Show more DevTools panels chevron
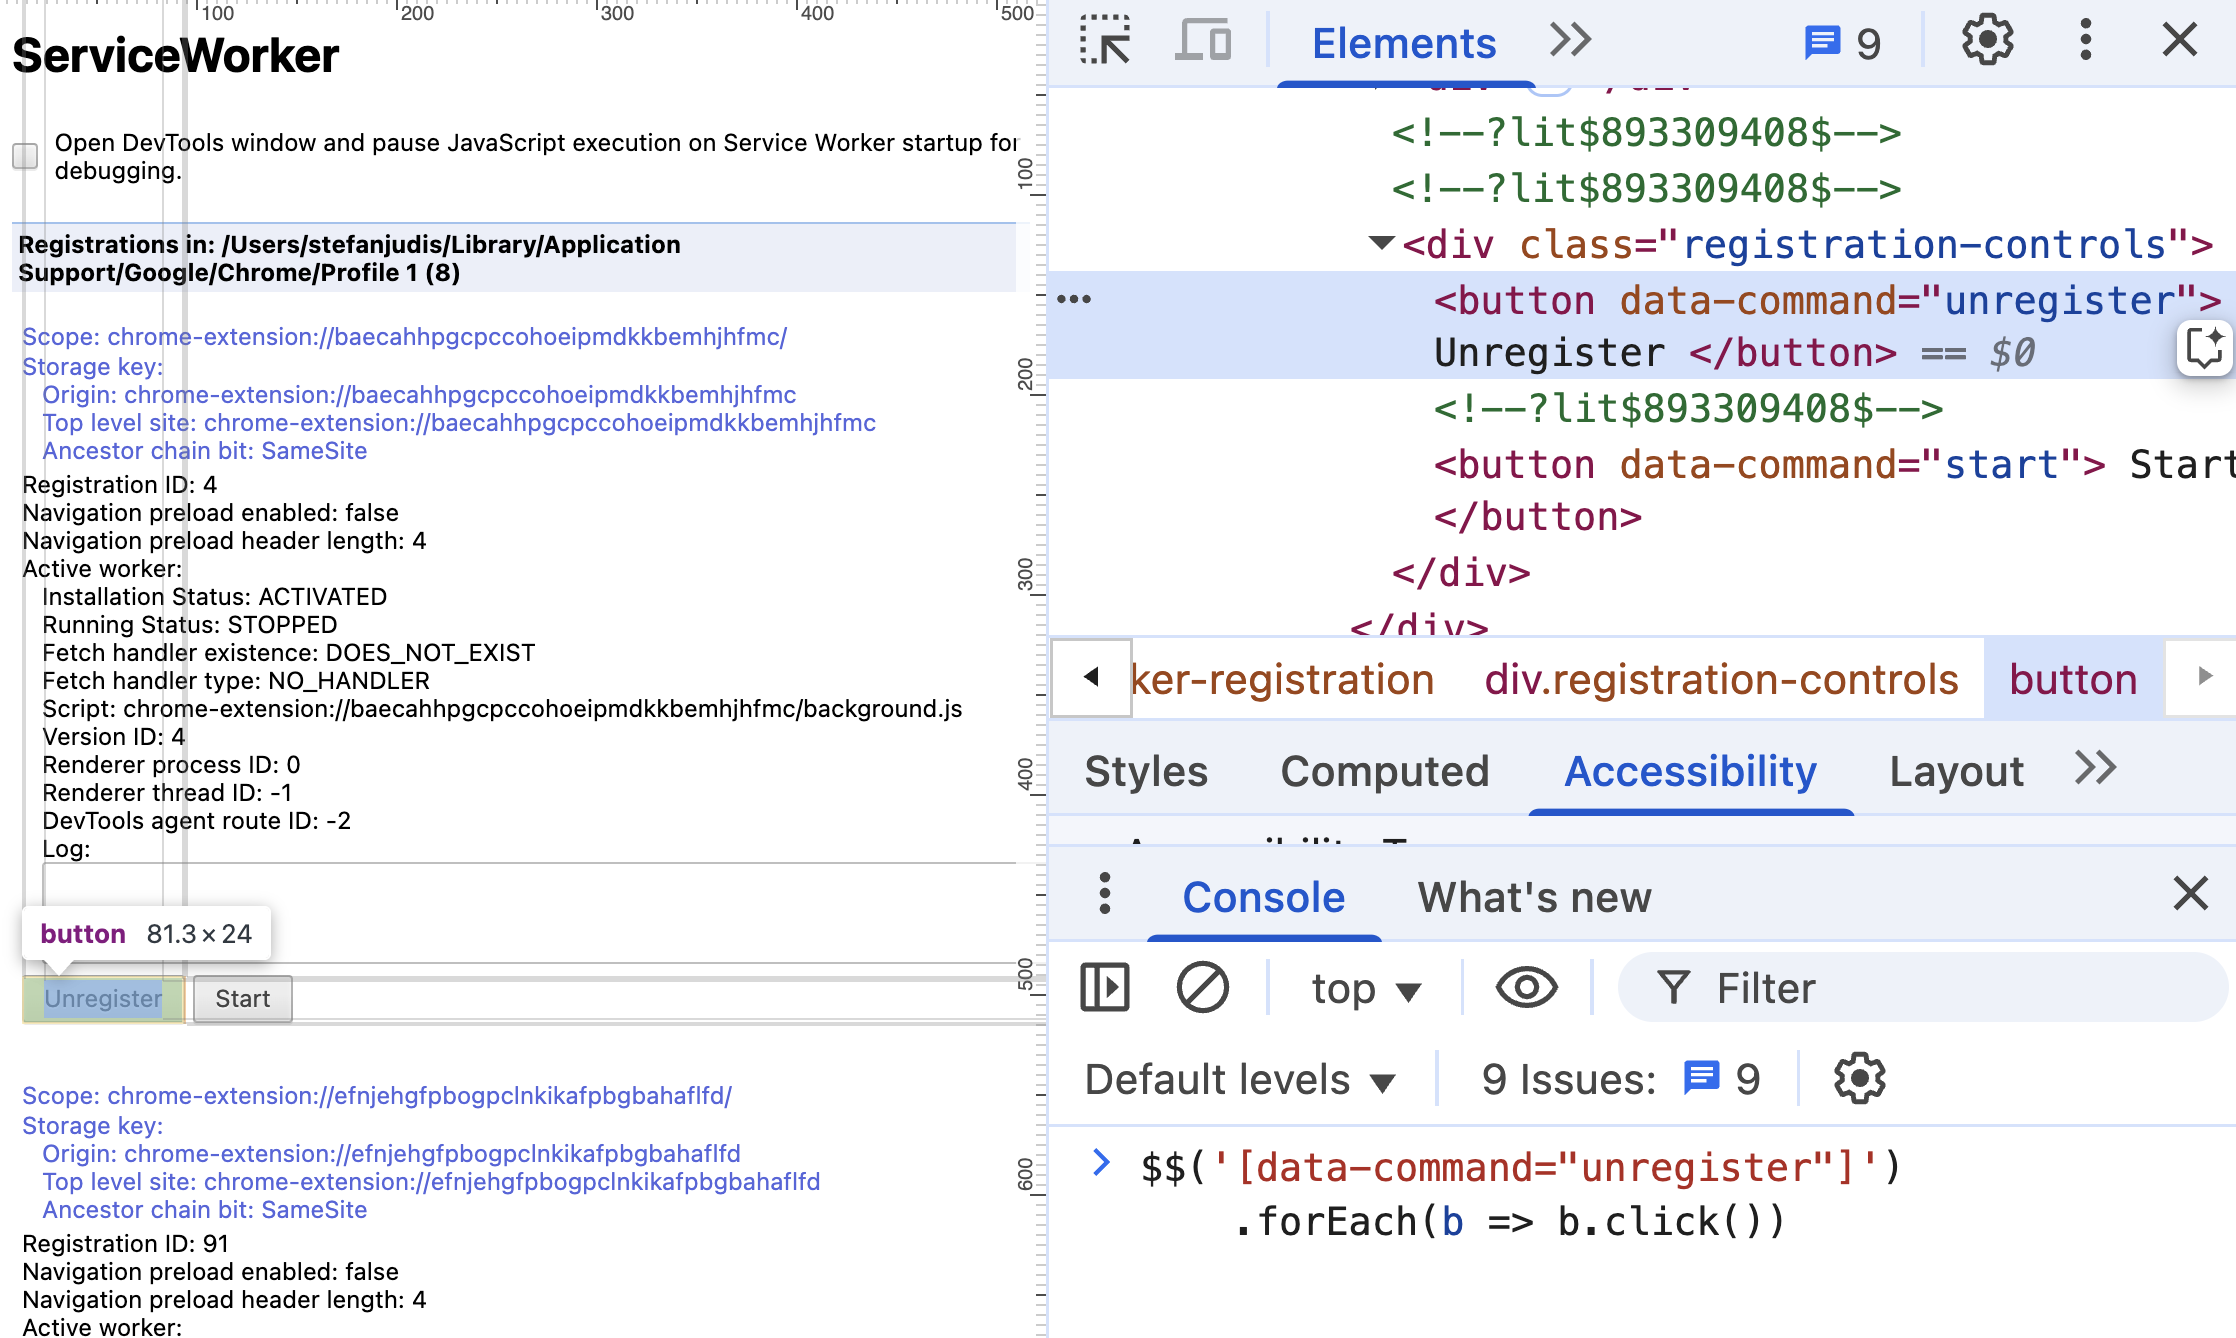Image resolution: width=2236 pixels, height=1338 pixels. point(1570,41)
